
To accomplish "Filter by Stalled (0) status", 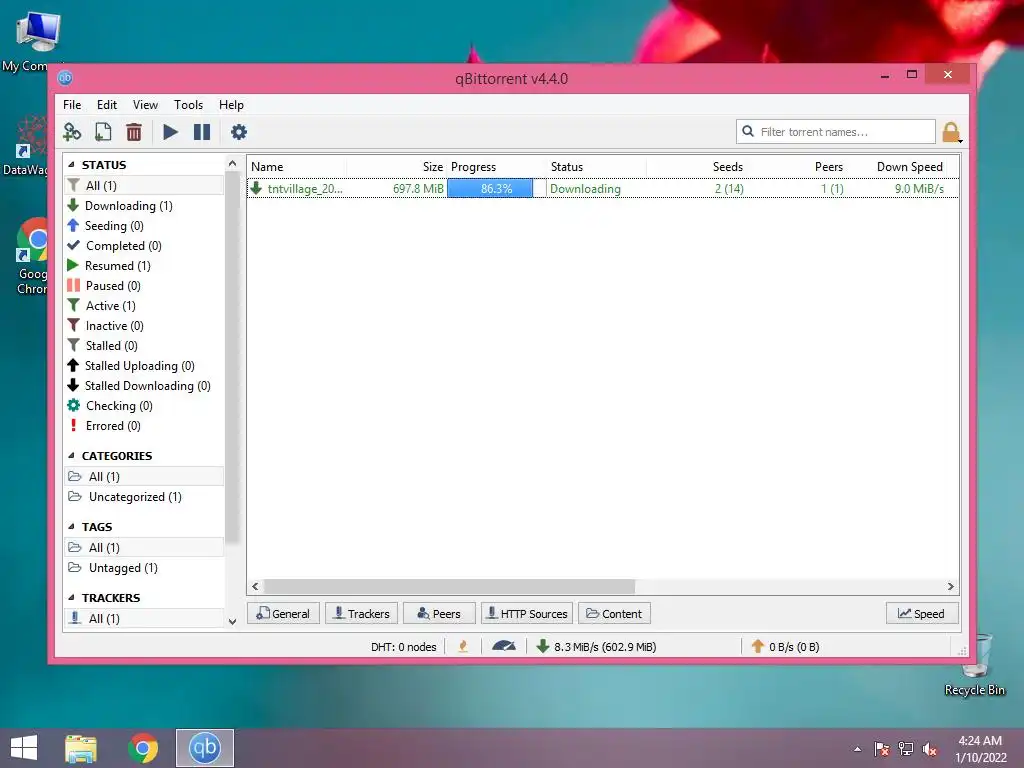I will [x=144, y=345].
